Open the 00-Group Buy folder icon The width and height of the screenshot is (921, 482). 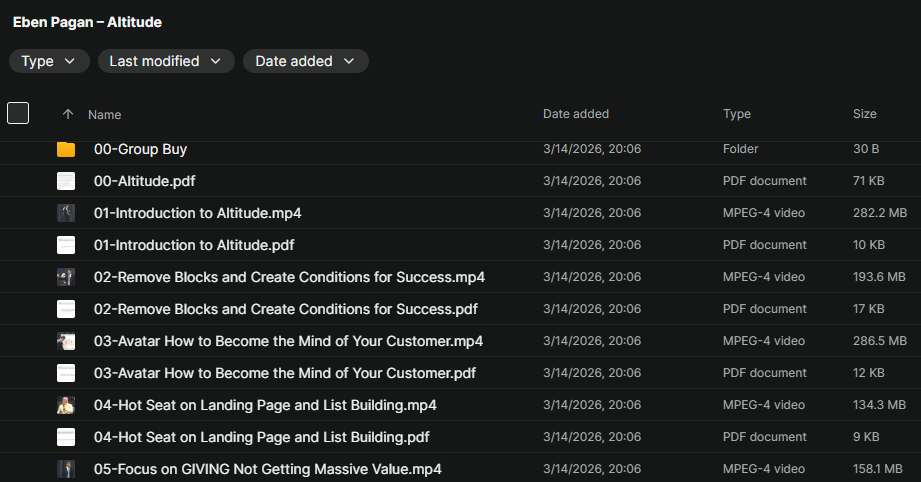click(x=66, y=149)
